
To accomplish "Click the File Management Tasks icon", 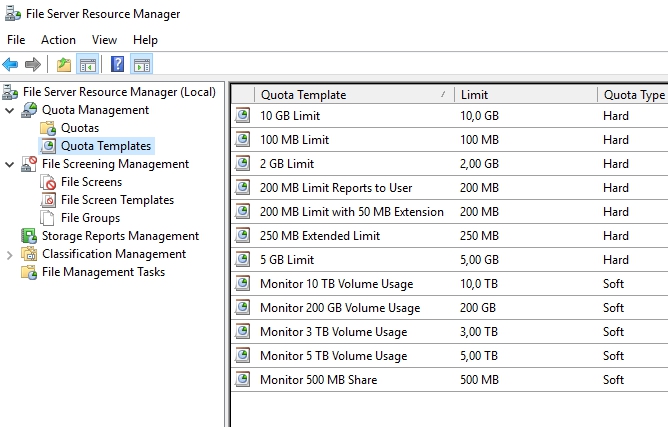I will (29, 272).
